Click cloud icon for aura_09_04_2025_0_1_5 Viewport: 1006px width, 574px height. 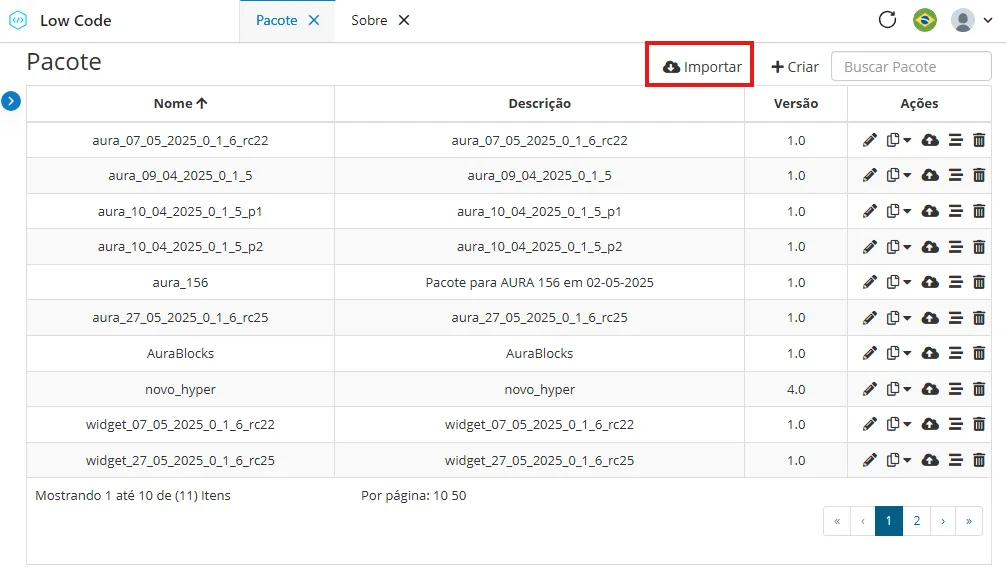tap(930, 175)
